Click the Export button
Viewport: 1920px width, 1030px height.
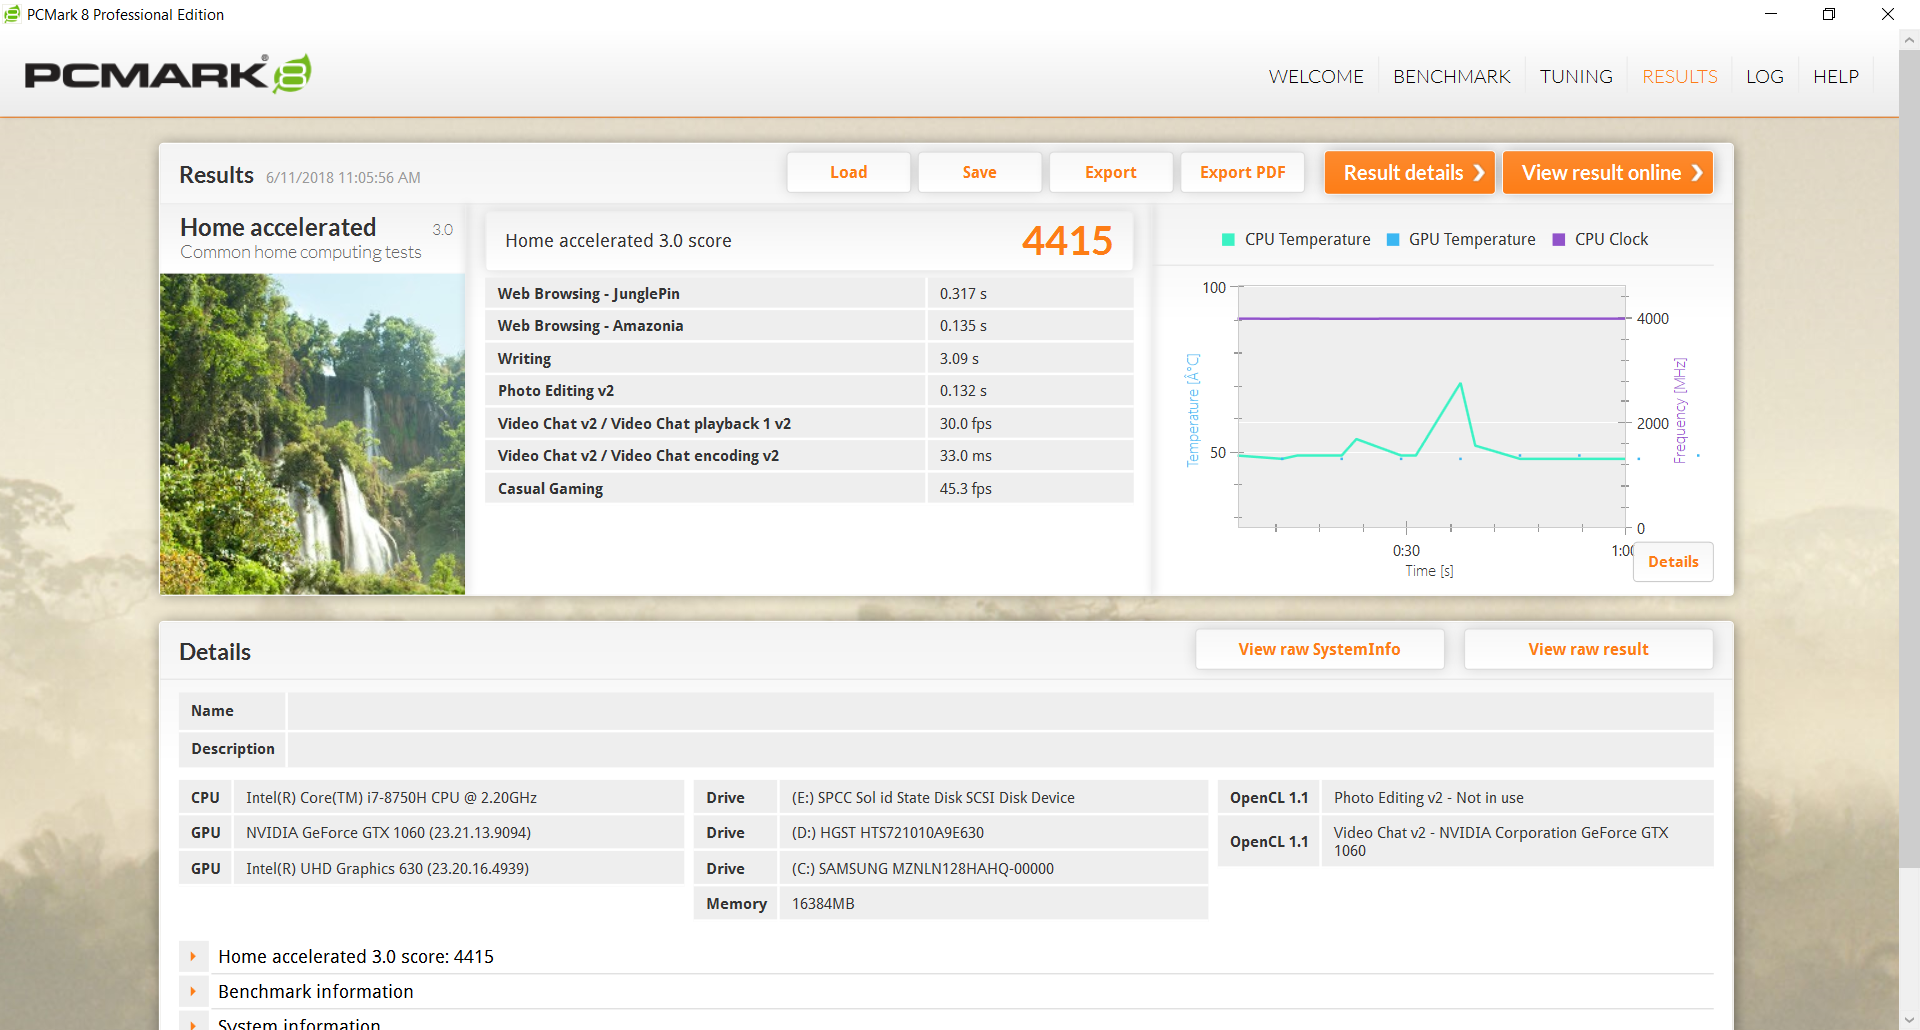coord(1111,172)
